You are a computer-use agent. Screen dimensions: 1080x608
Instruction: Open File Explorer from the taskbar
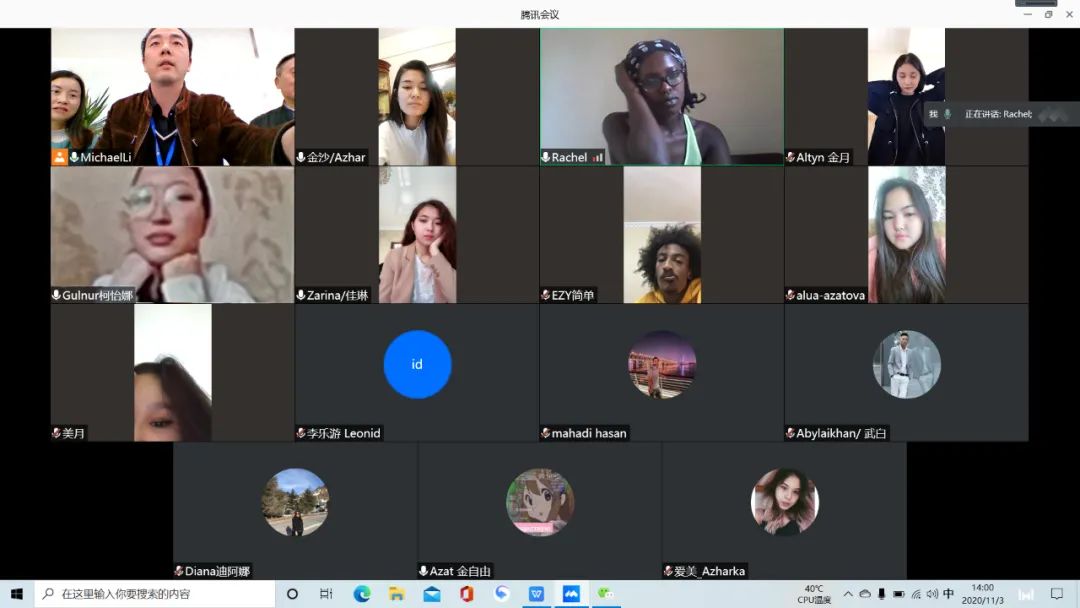[397, 594]
